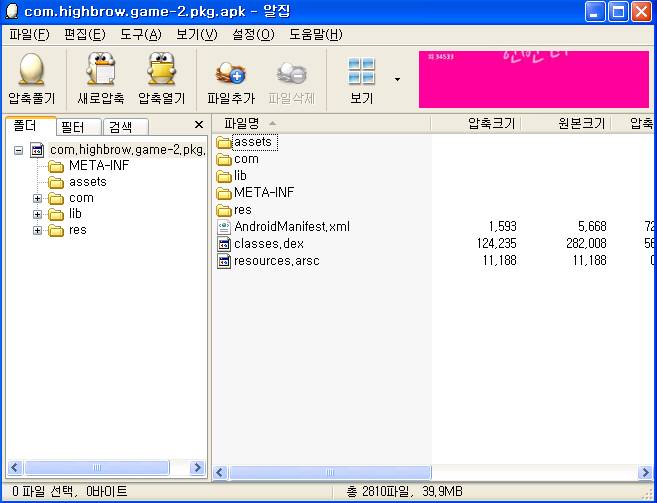
Task: Select the assets folder in file list
Action: [x=253, y=142]
